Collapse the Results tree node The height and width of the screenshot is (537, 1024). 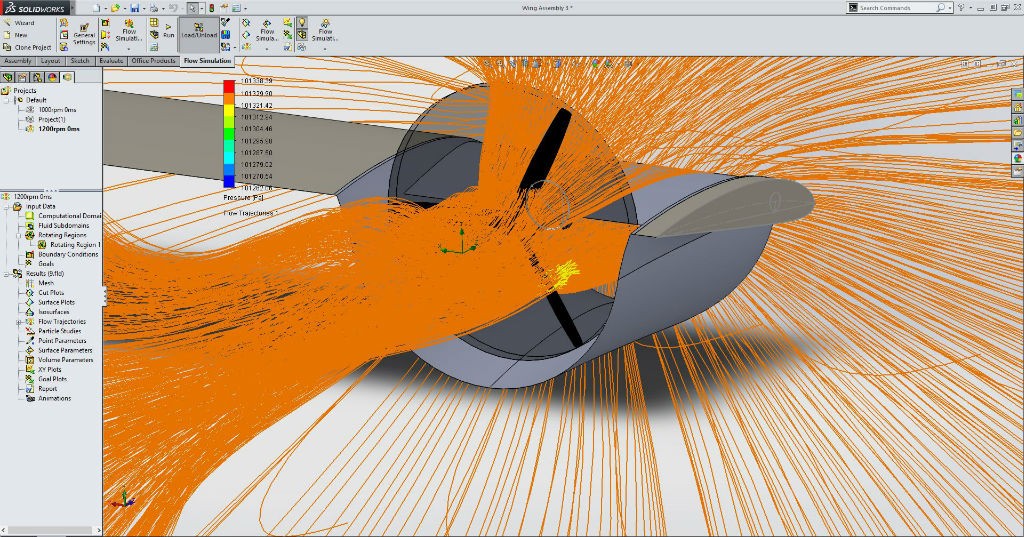[7, 273]
